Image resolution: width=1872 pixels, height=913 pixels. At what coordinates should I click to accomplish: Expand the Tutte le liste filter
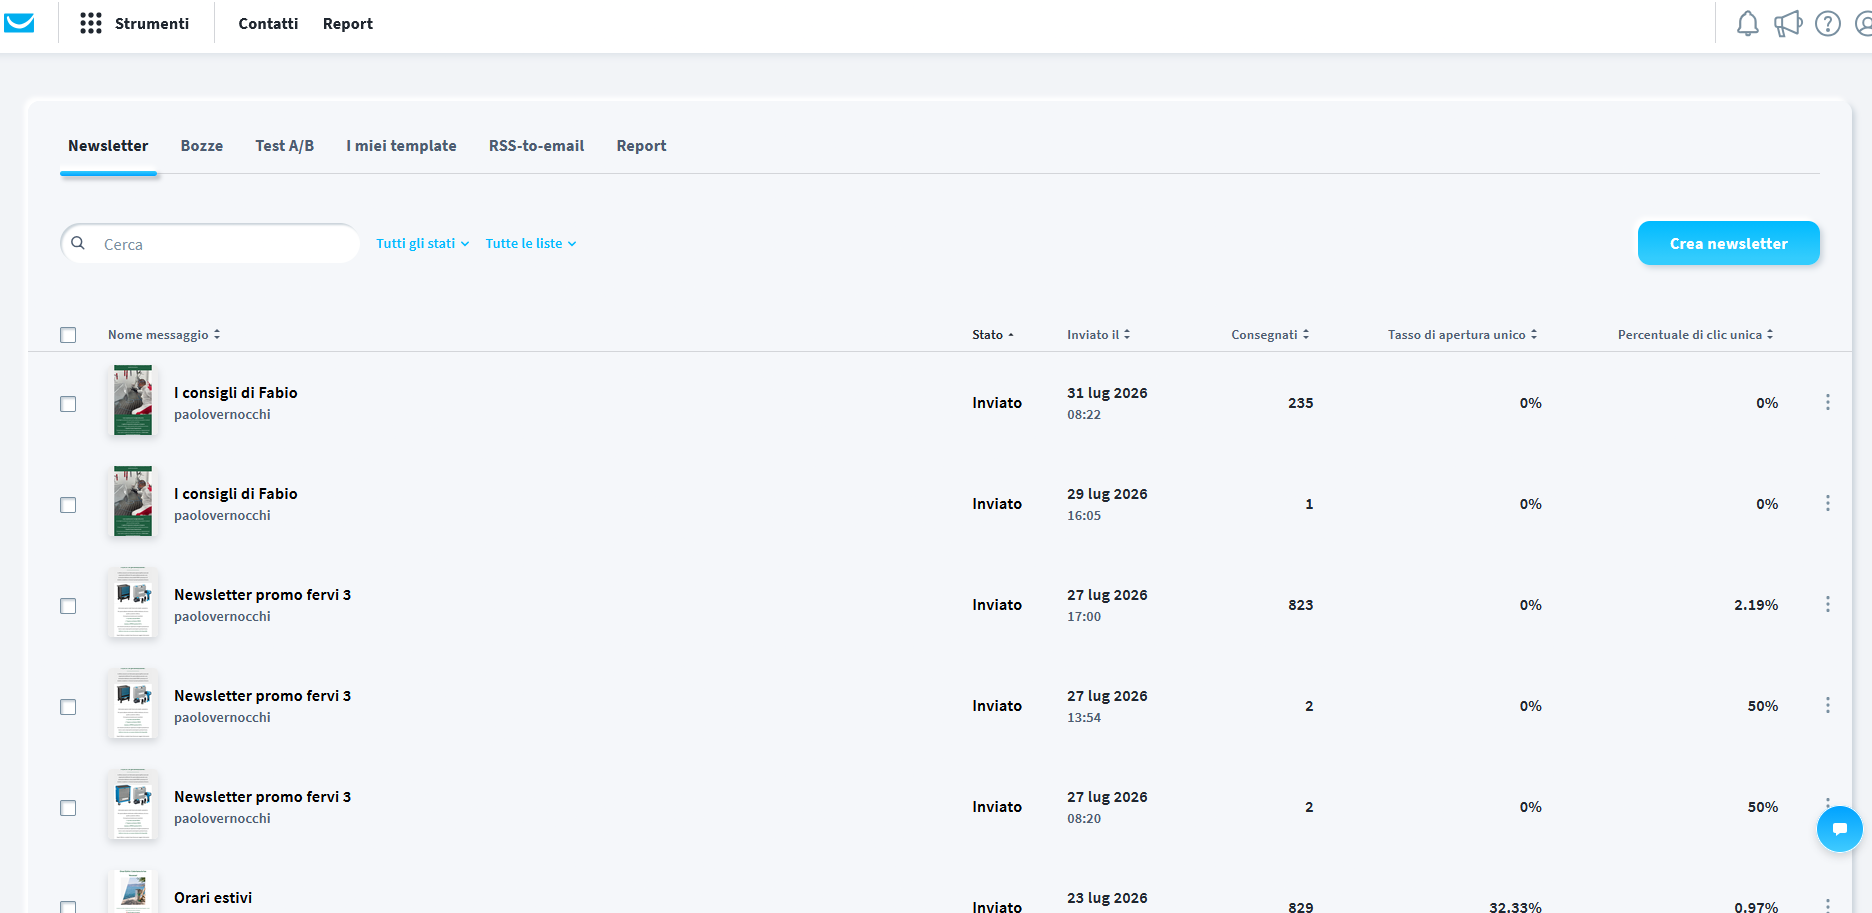(x=531, y=243)
